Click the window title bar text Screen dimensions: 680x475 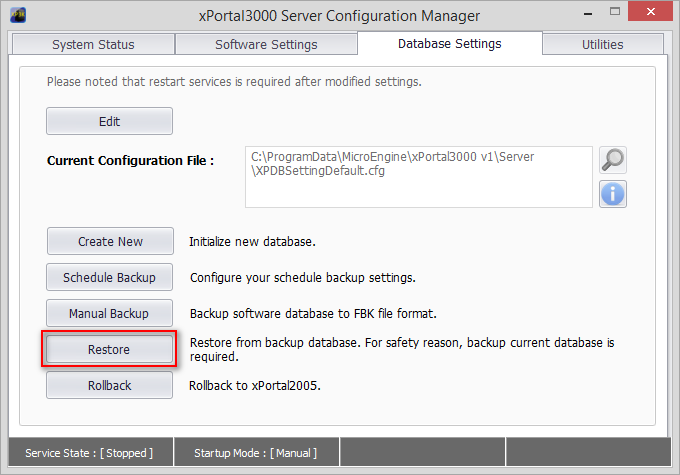click(x=340, y=16)
